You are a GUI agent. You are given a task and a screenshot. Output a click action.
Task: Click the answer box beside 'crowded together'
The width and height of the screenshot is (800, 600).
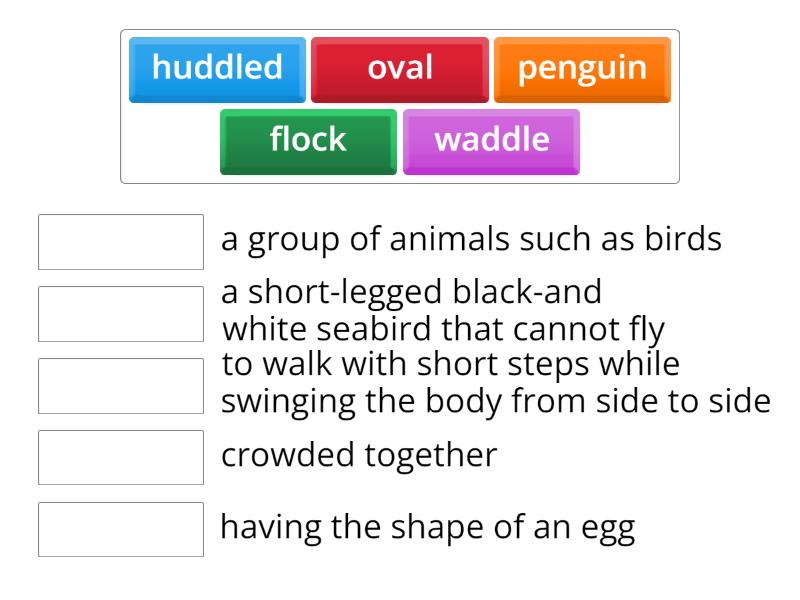[120, 457]
